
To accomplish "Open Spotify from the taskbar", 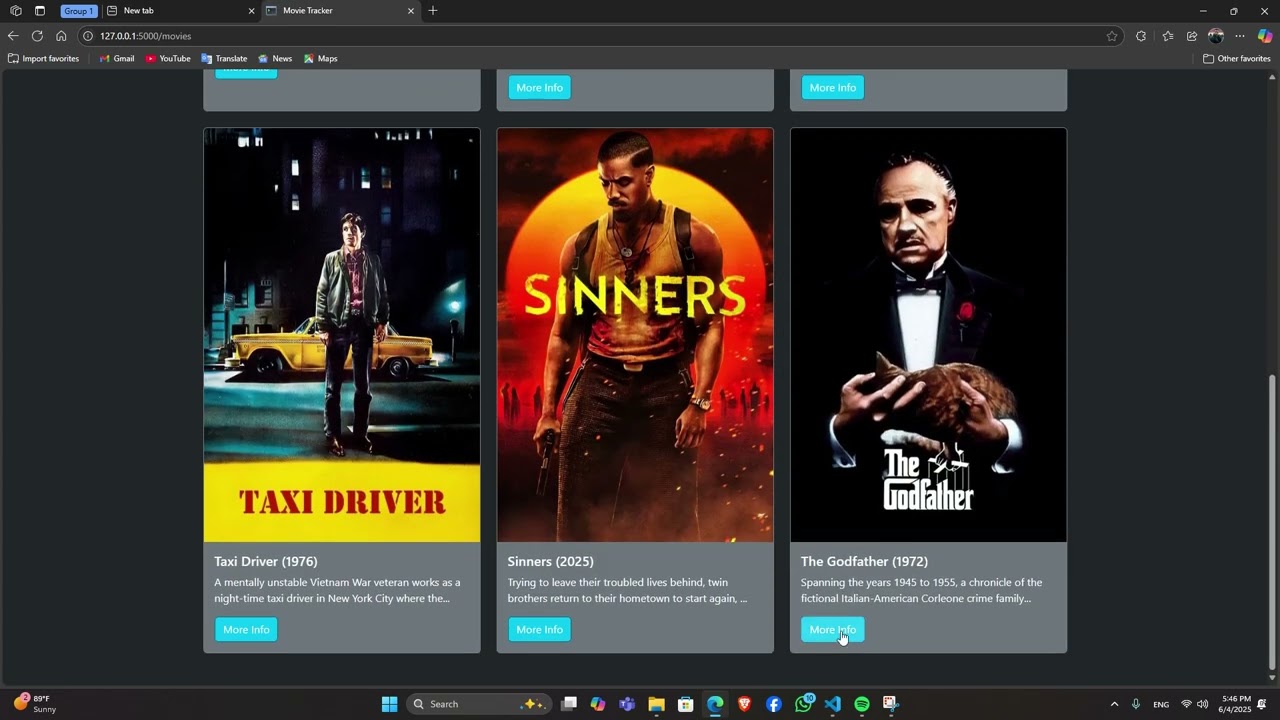I will pyautogui.click(x=862, y=704).
